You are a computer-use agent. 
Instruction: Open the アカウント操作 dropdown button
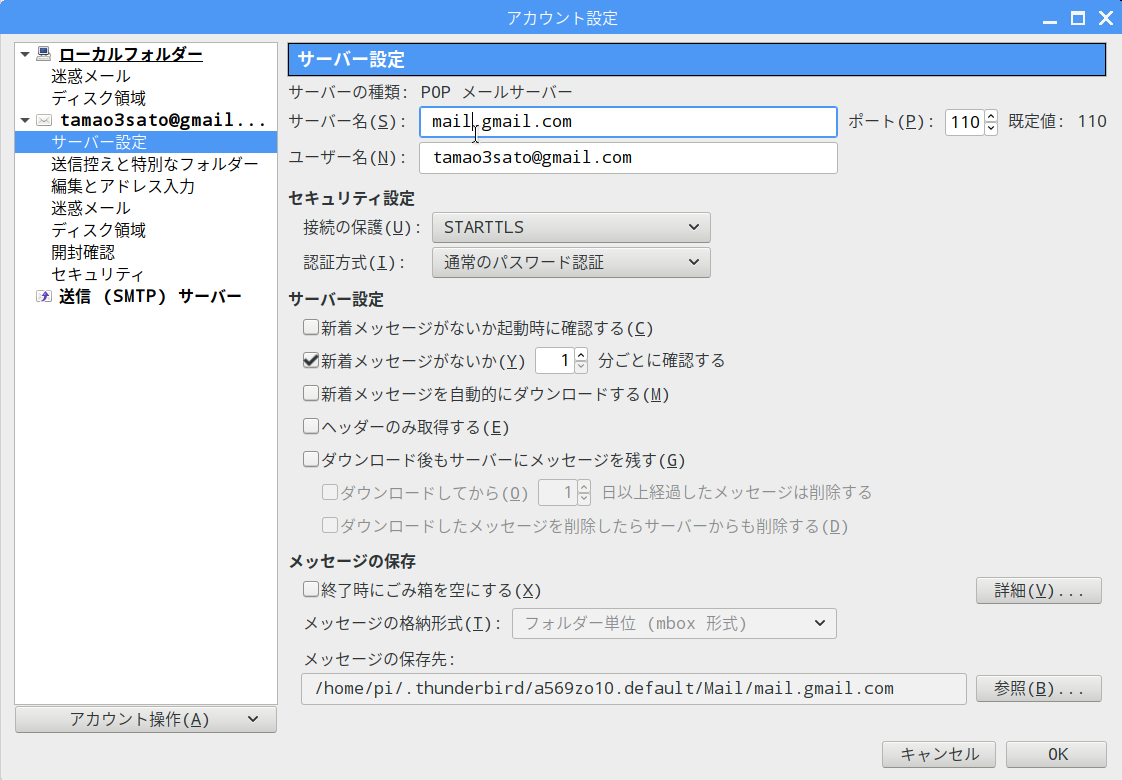tap(146, 719)
